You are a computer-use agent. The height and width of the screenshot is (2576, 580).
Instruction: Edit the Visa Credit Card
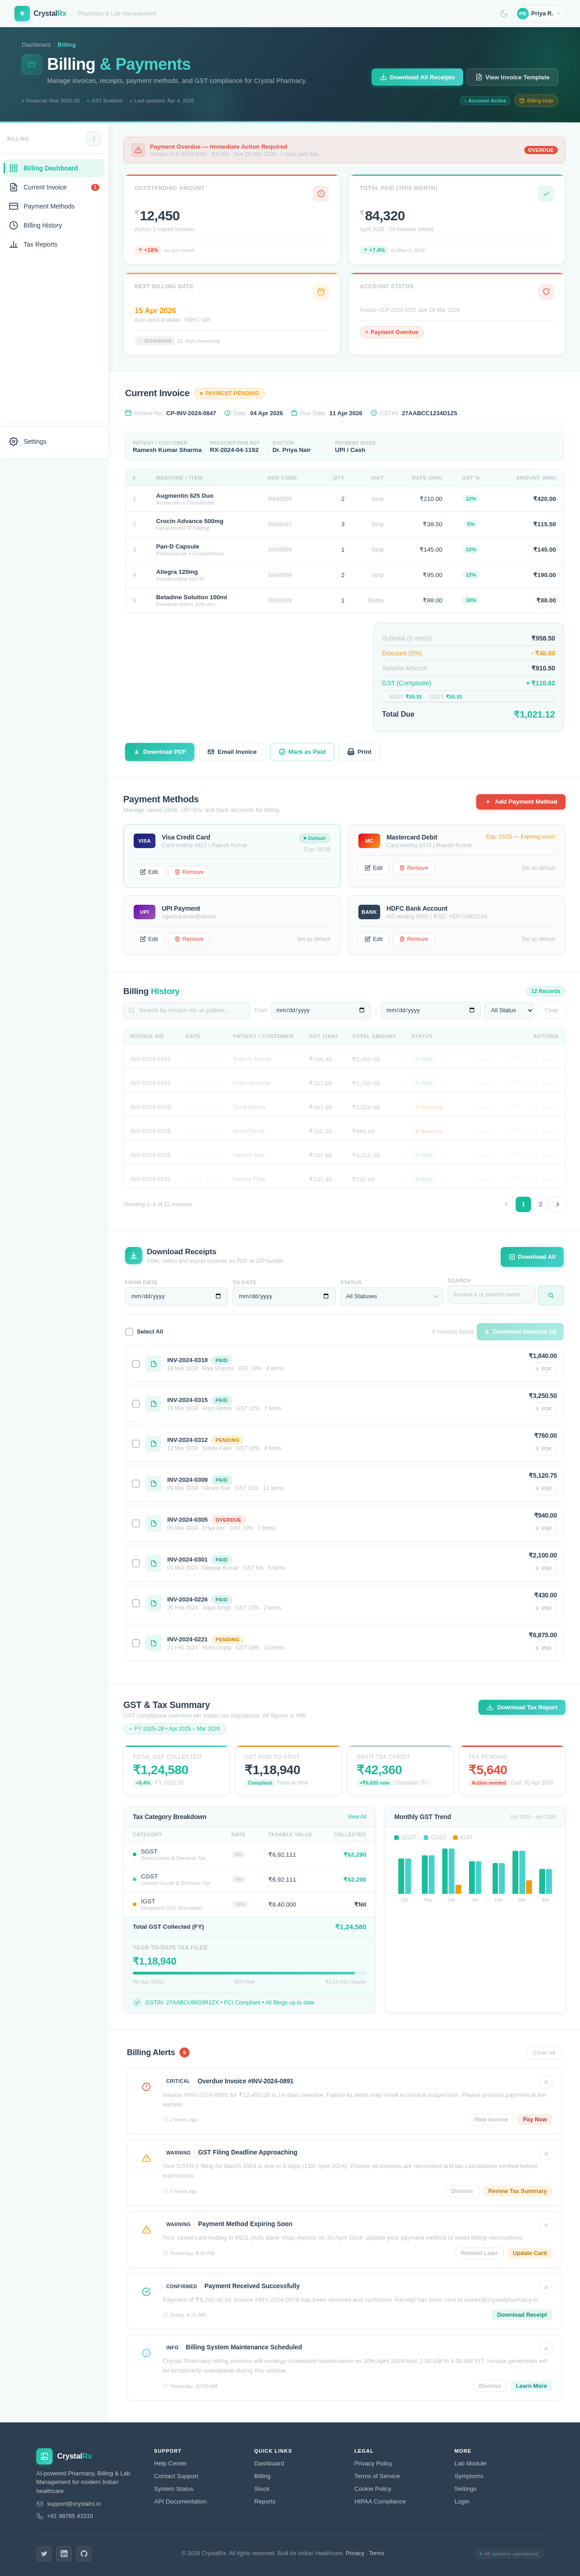tap(149, 872)
